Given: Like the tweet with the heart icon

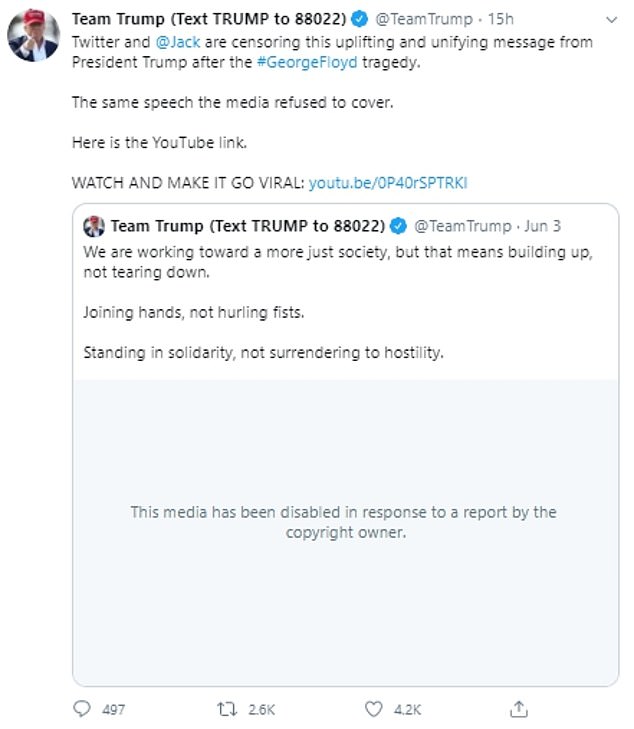Looking at the screenshot, I should pos(373,709).
